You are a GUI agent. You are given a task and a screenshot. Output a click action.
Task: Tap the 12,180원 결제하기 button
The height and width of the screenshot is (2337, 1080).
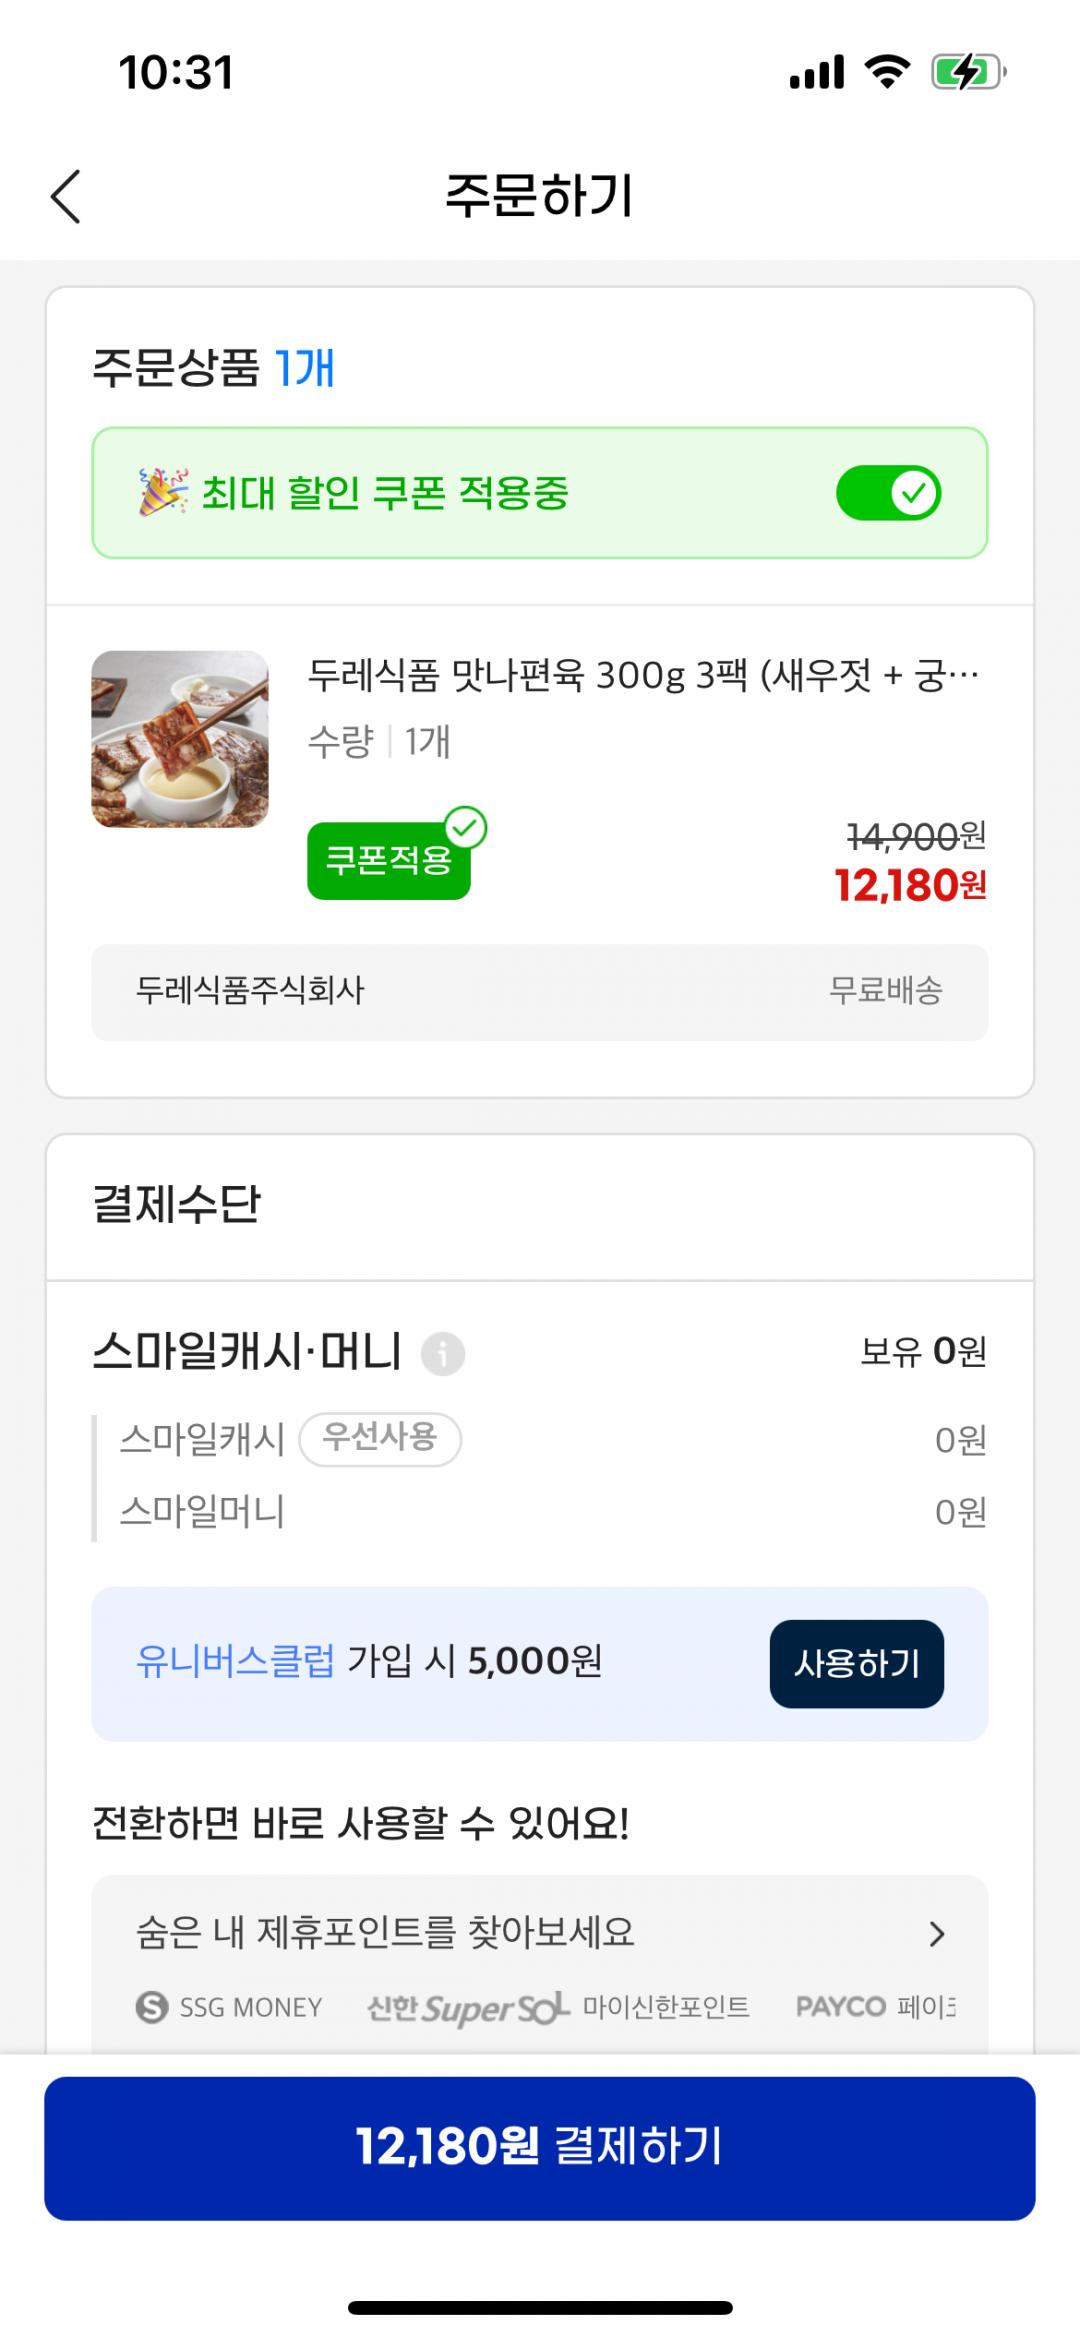pyautogui.click(x=540, y=2147)
